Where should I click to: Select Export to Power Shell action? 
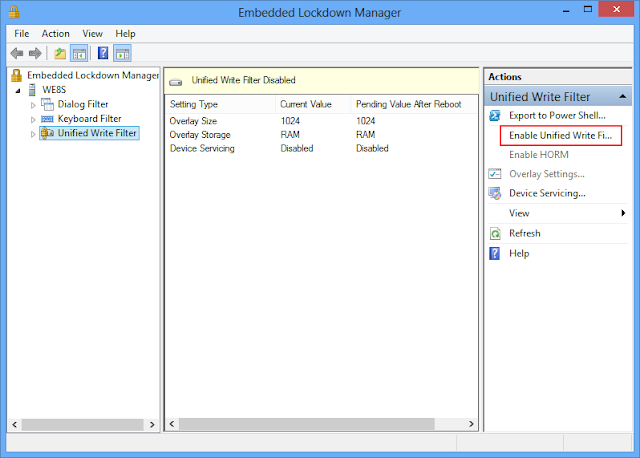(557, 116)
